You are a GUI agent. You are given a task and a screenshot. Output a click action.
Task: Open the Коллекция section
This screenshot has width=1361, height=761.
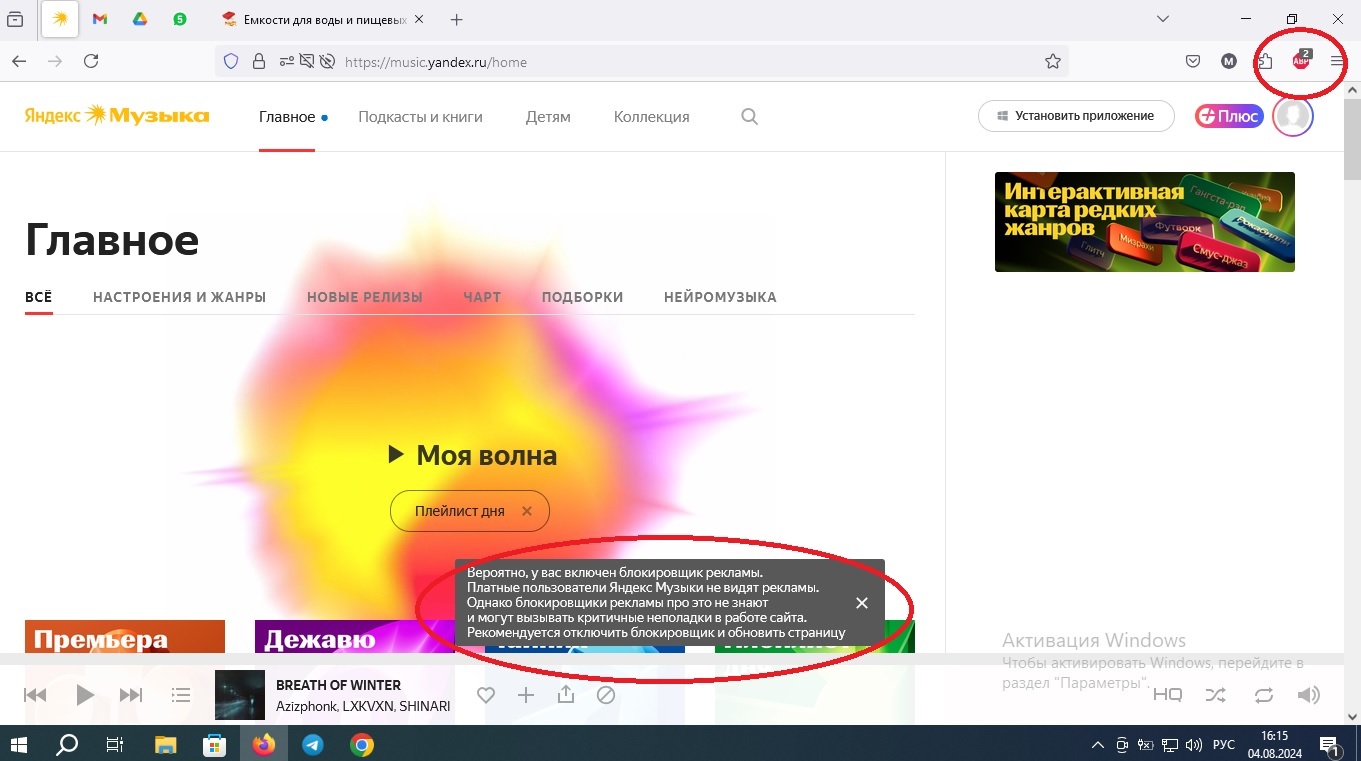tap(651, 117)
